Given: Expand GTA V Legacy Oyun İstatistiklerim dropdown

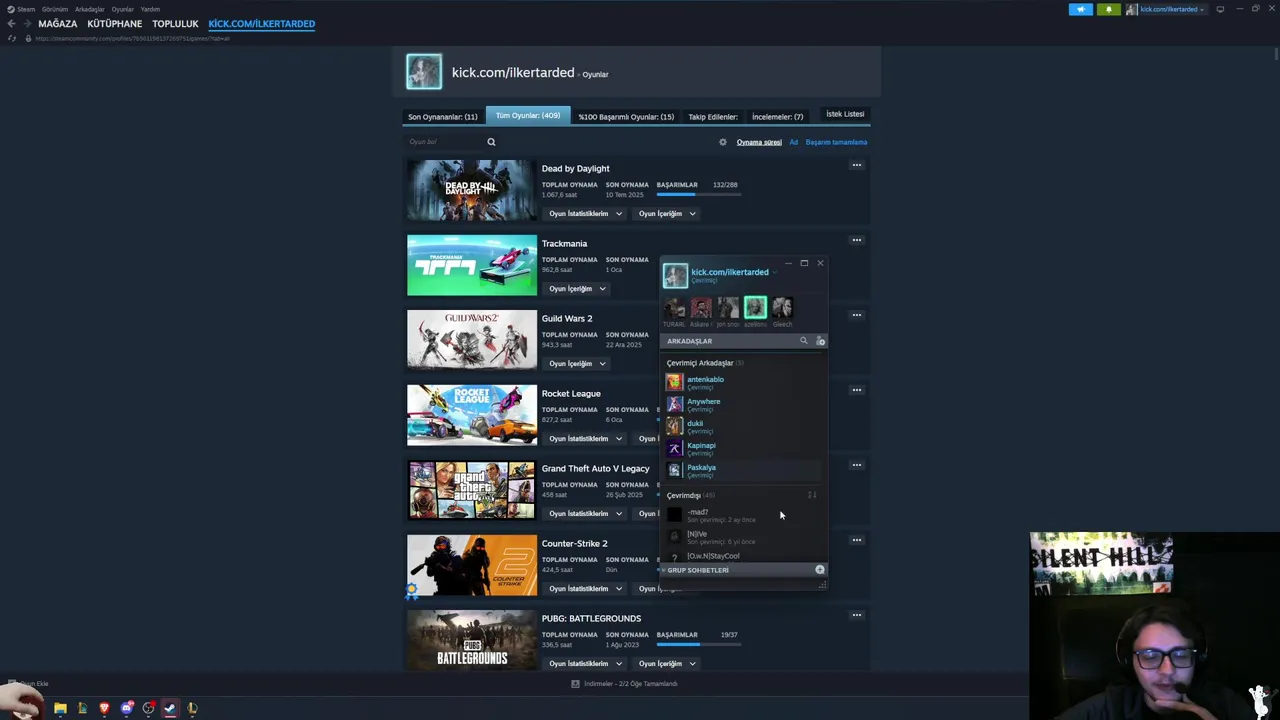Looking at the screenshot, I should coord(585,513).
